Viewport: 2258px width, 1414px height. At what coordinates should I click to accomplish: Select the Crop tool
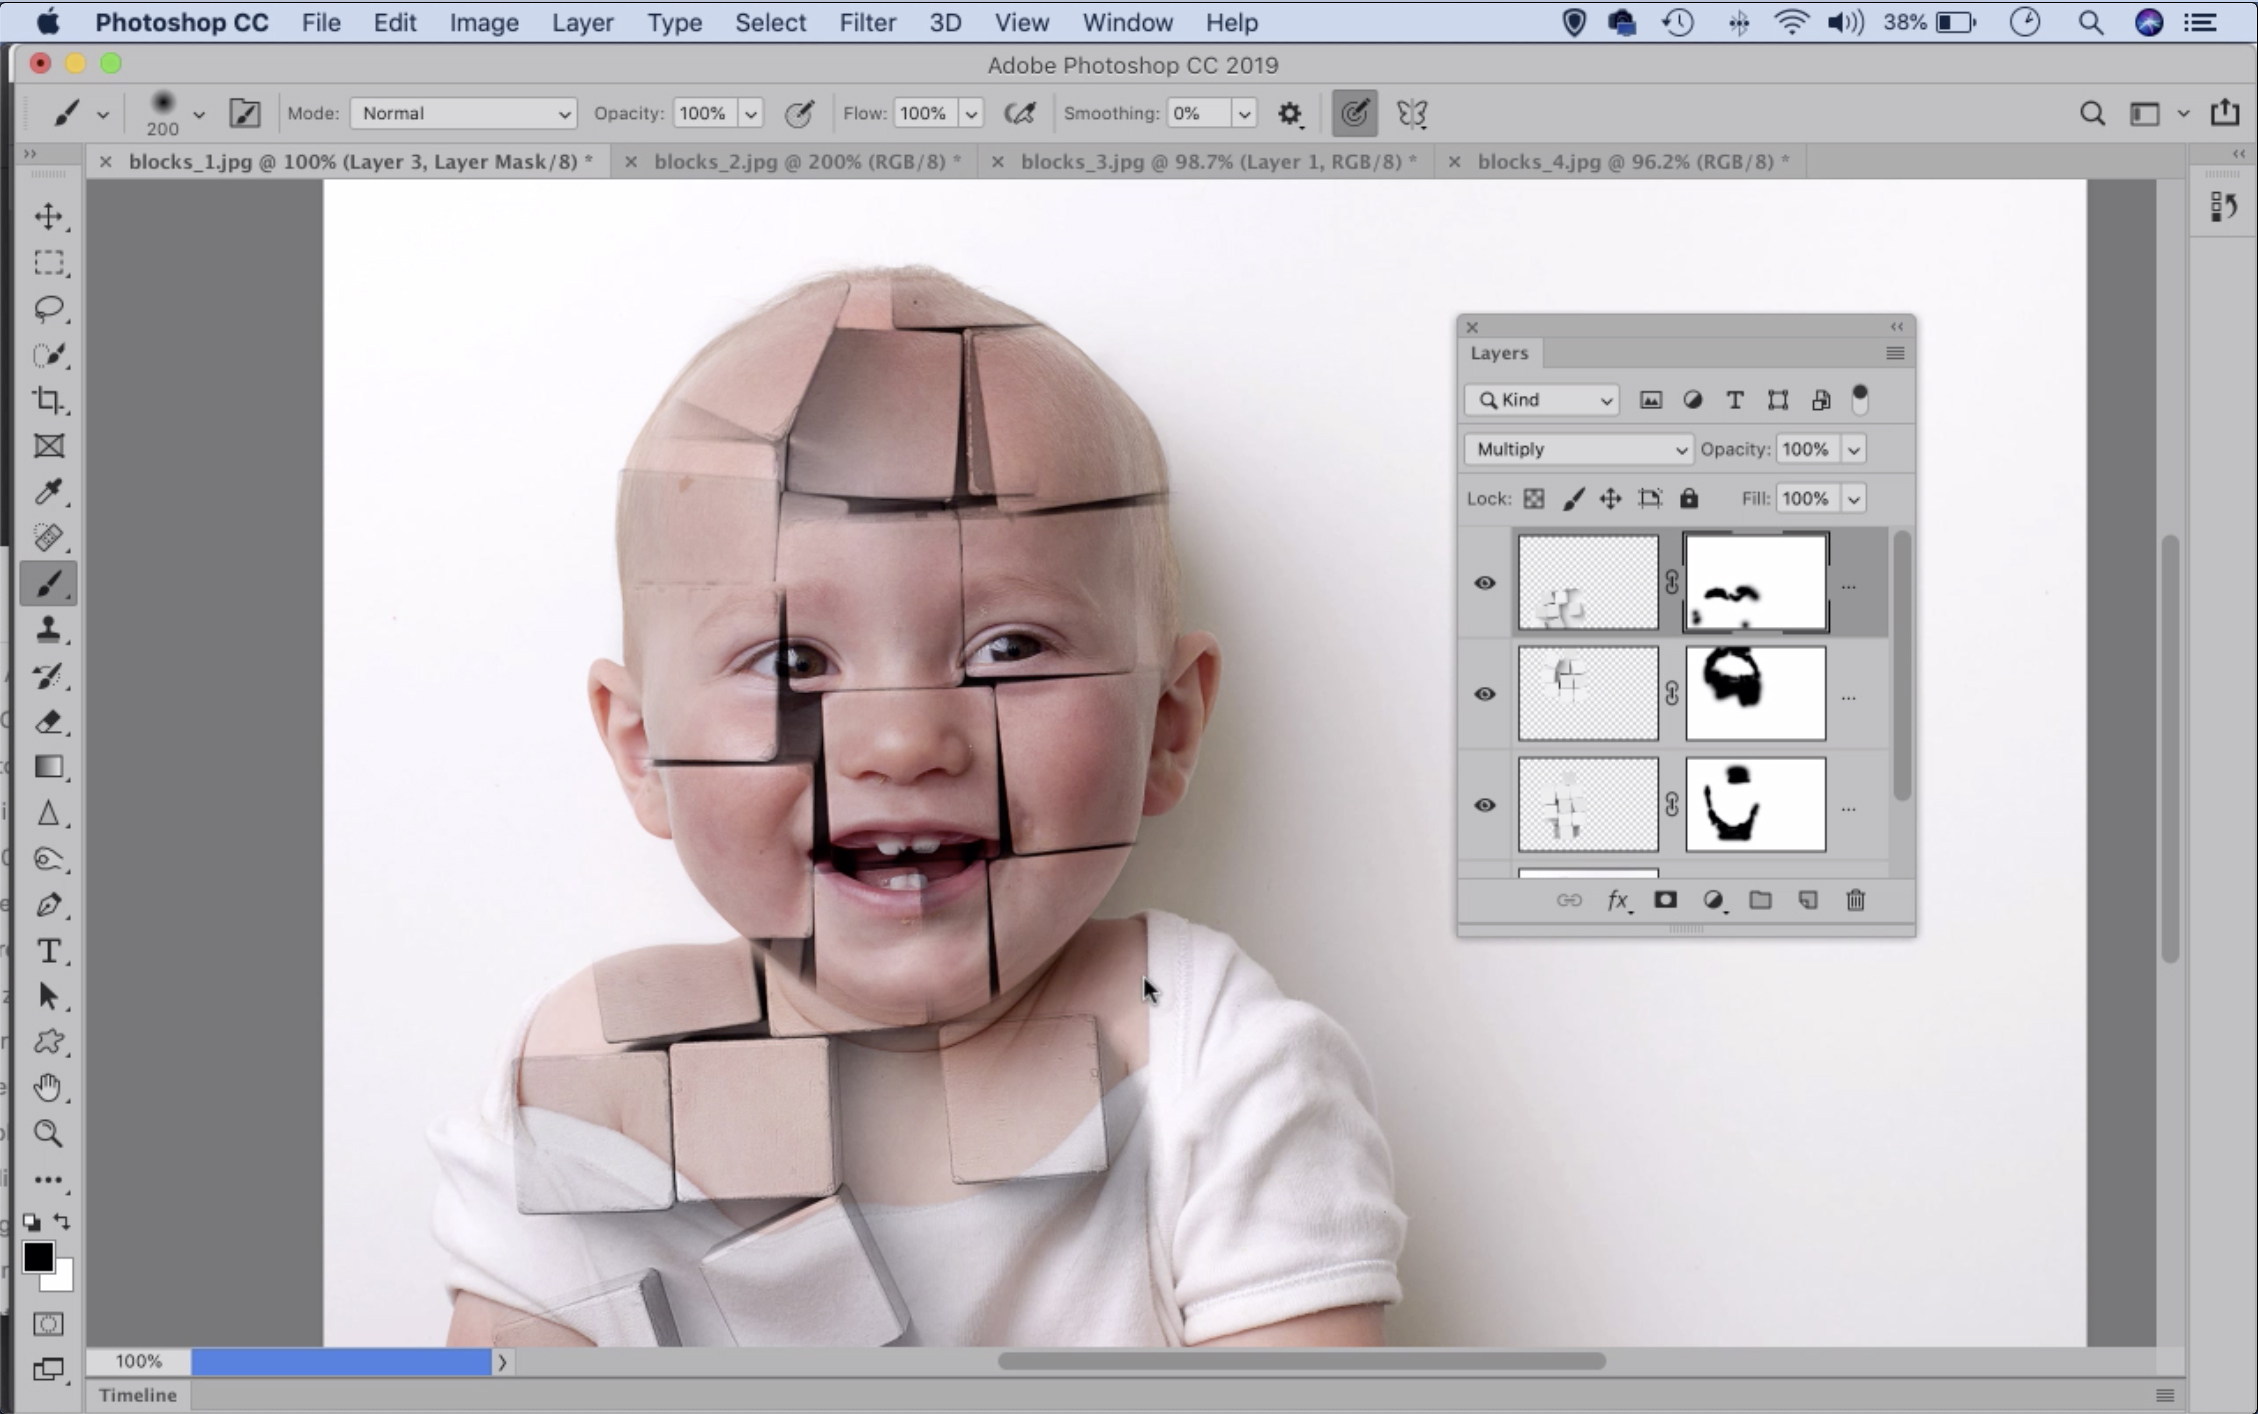48,400
